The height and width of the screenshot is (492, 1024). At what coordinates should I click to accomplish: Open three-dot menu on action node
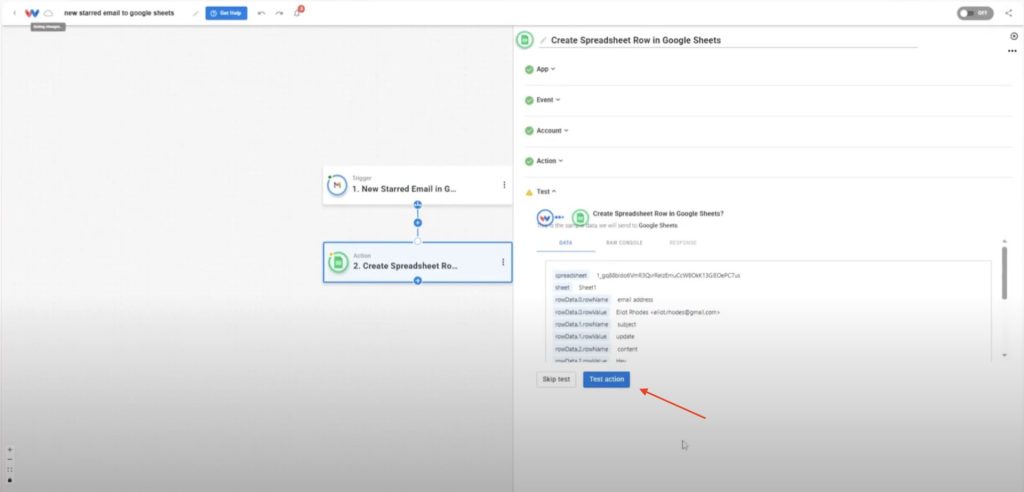point(503,262)
